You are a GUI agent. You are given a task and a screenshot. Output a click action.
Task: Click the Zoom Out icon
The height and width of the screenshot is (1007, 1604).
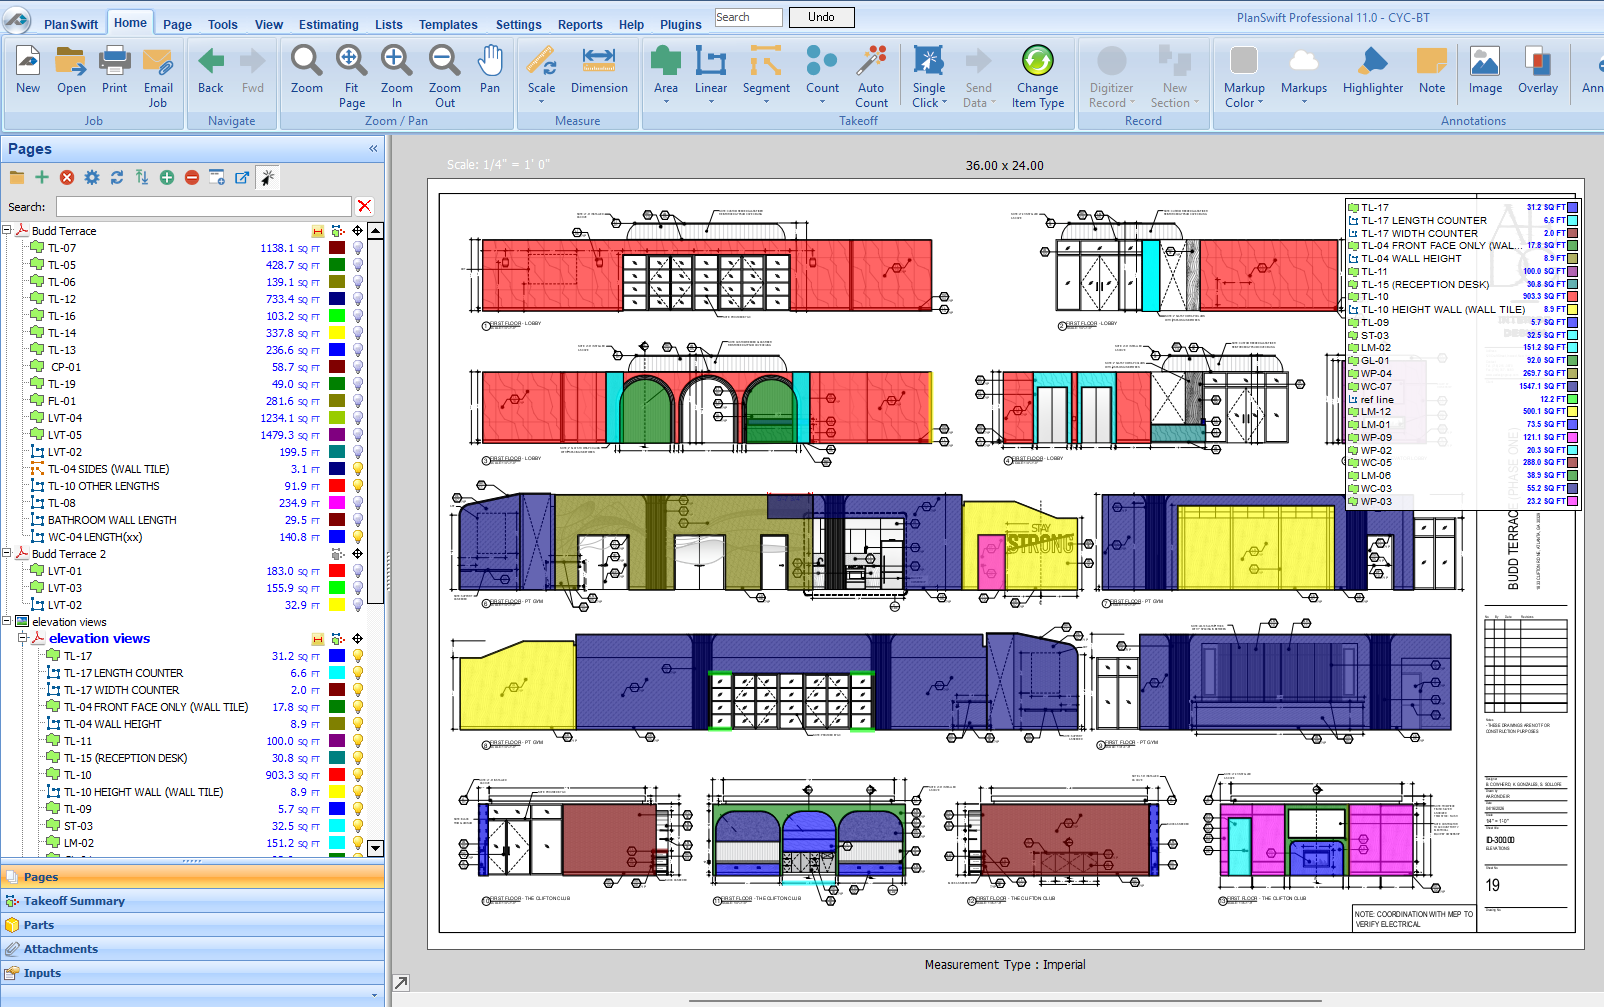(445, 62)
